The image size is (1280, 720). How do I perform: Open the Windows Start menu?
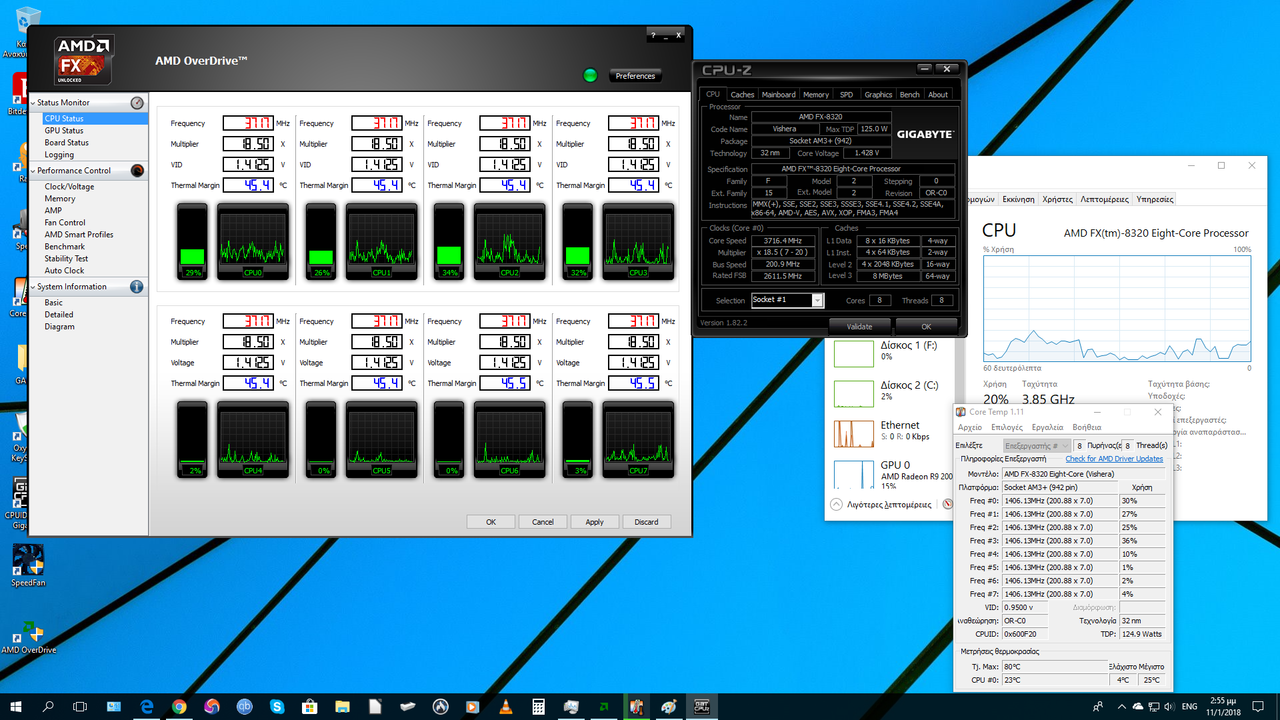(x=16, y=706)
